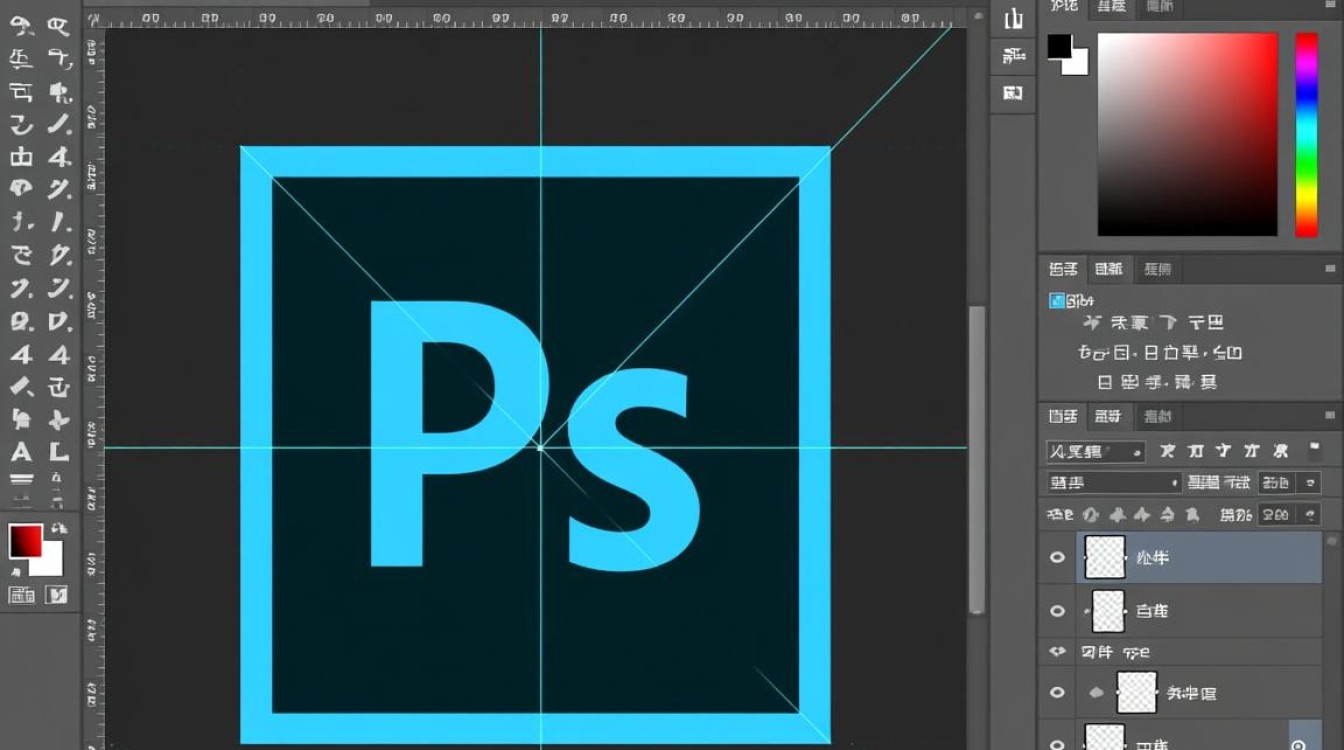Switch to the second tab of the Color panel
The image size is (1344, 750).
point(1110,8)
